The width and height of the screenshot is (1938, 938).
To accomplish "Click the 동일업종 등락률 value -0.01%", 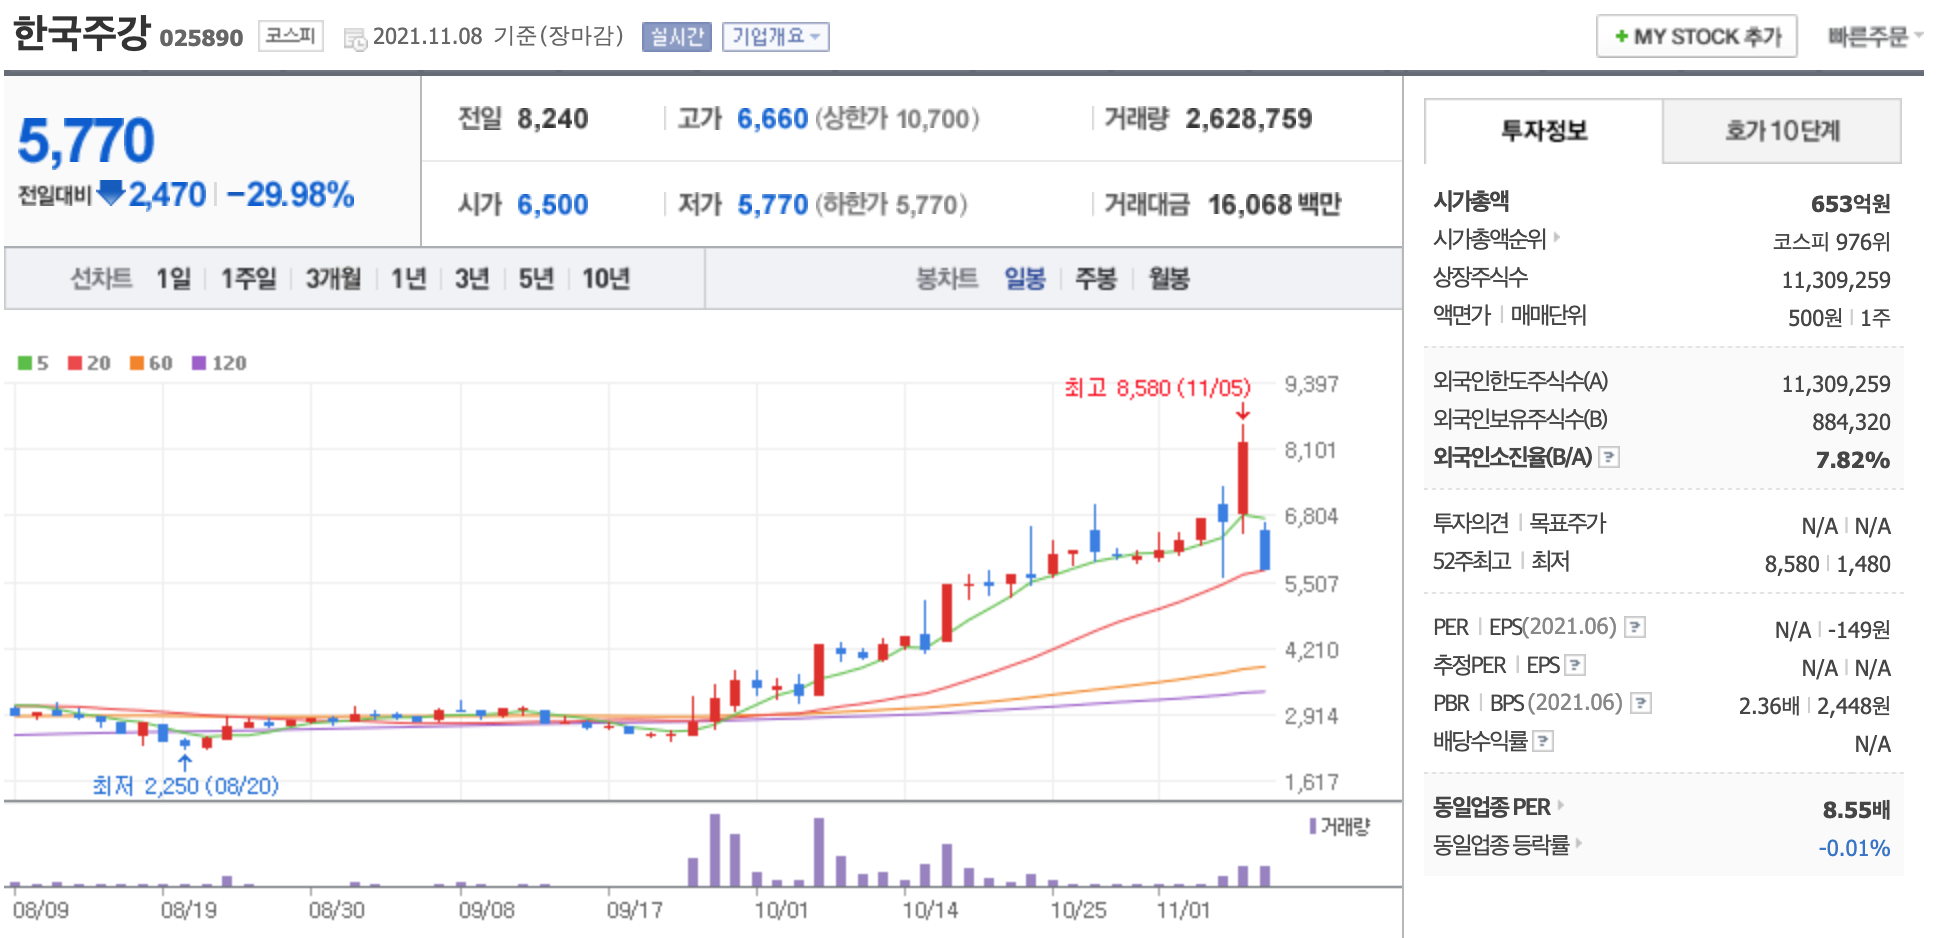I will (1854, 848).
